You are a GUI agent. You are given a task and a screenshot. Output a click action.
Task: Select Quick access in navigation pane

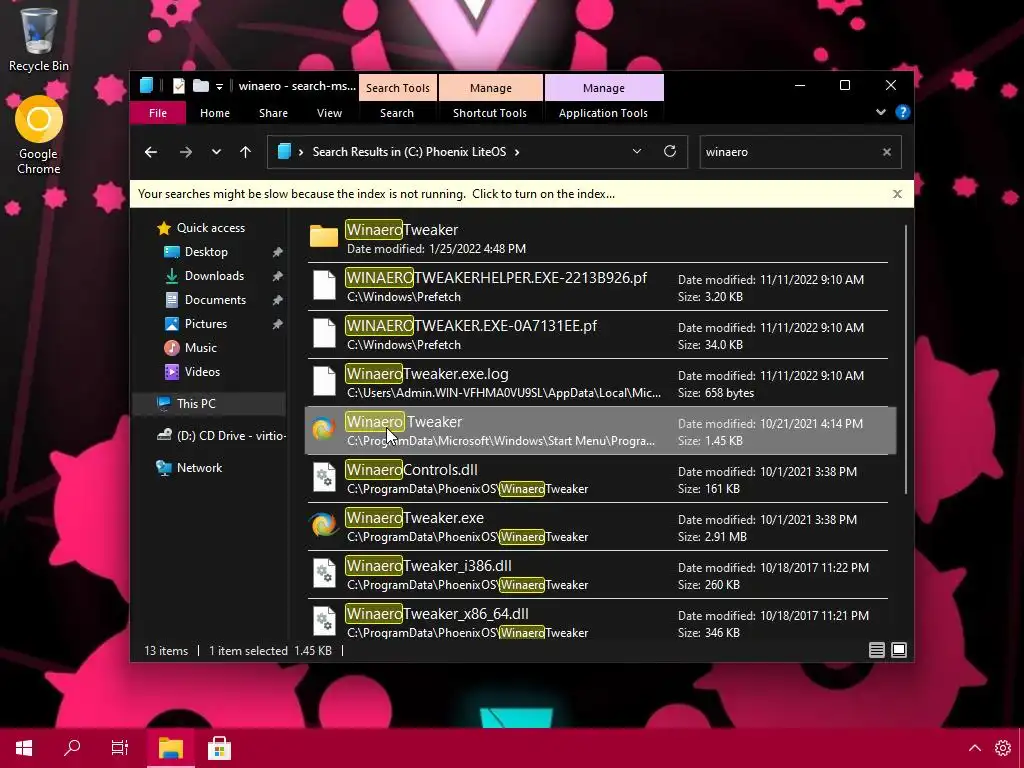click(210, 228)
